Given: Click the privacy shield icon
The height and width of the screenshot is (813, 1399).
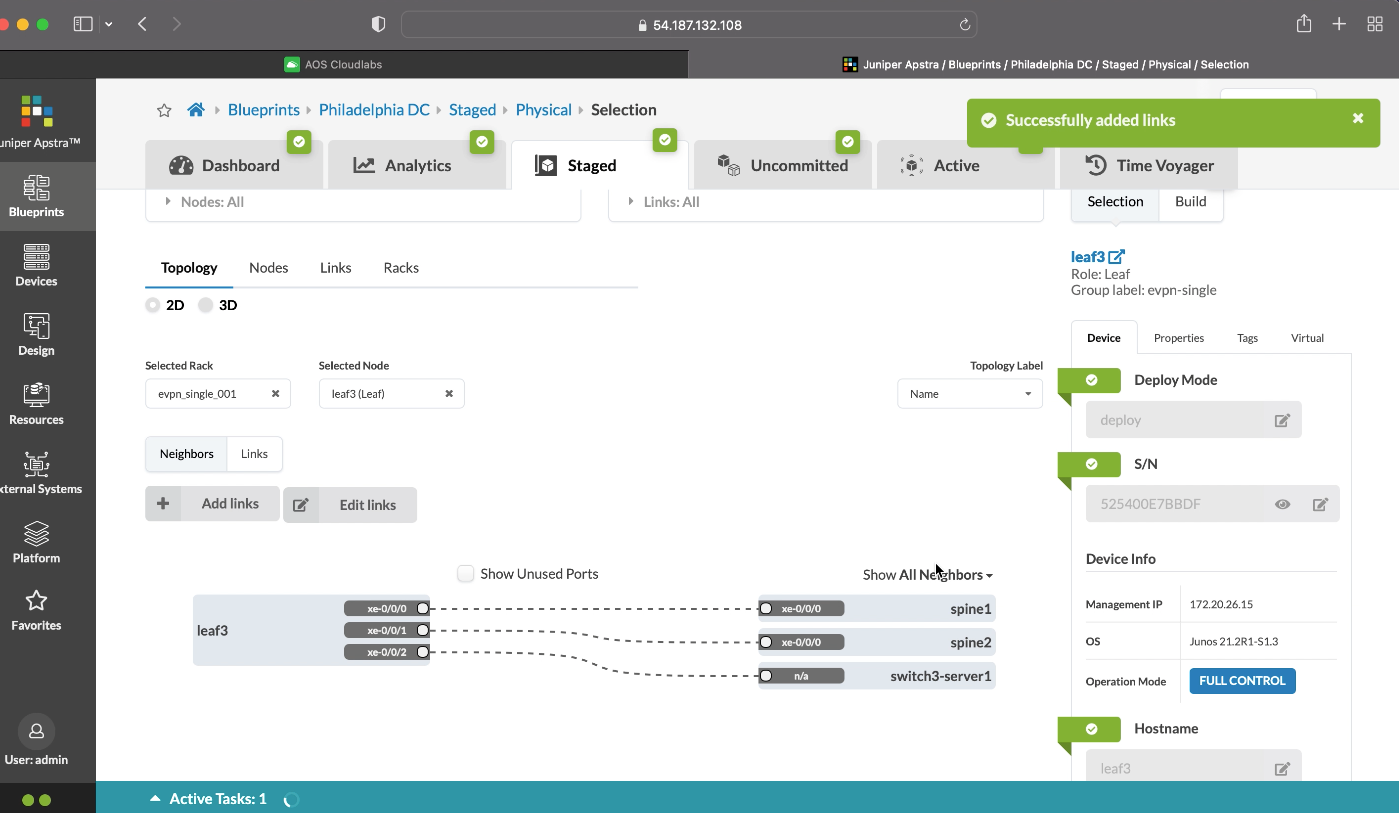Looking at the screenshot, I should pos(378,24).
